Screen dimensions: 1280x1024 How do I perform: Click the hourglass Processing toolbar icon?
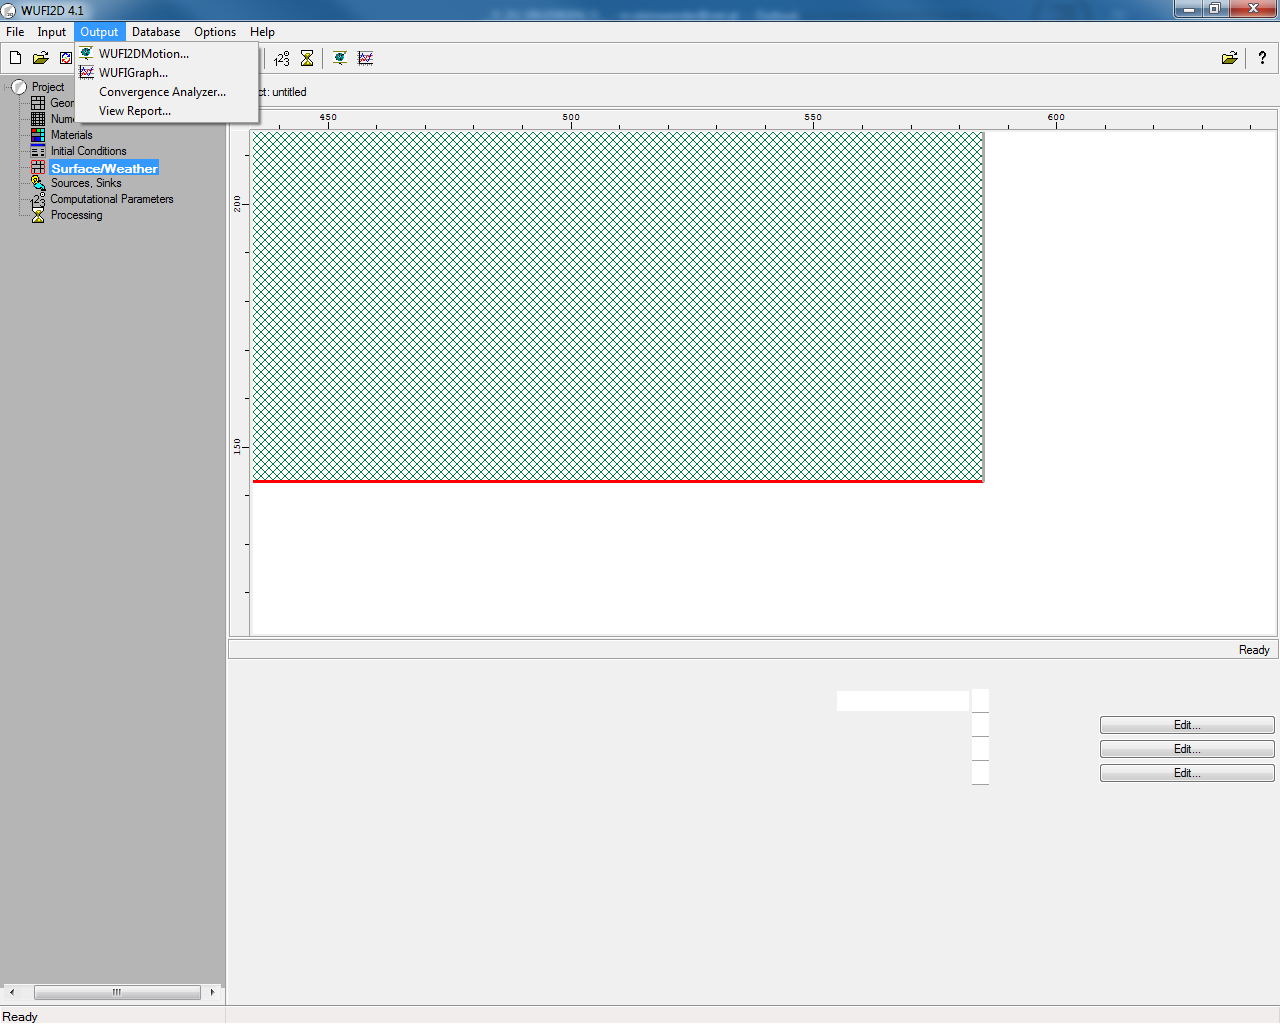click(x=307, y=58)
